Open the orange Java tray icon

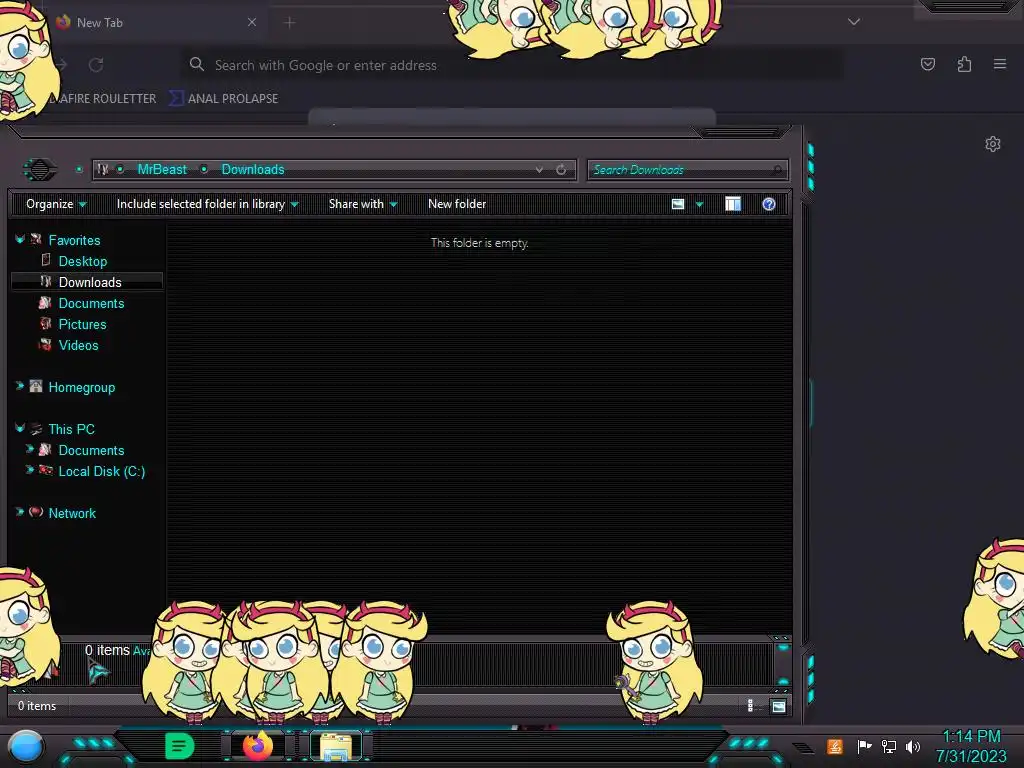834,746
